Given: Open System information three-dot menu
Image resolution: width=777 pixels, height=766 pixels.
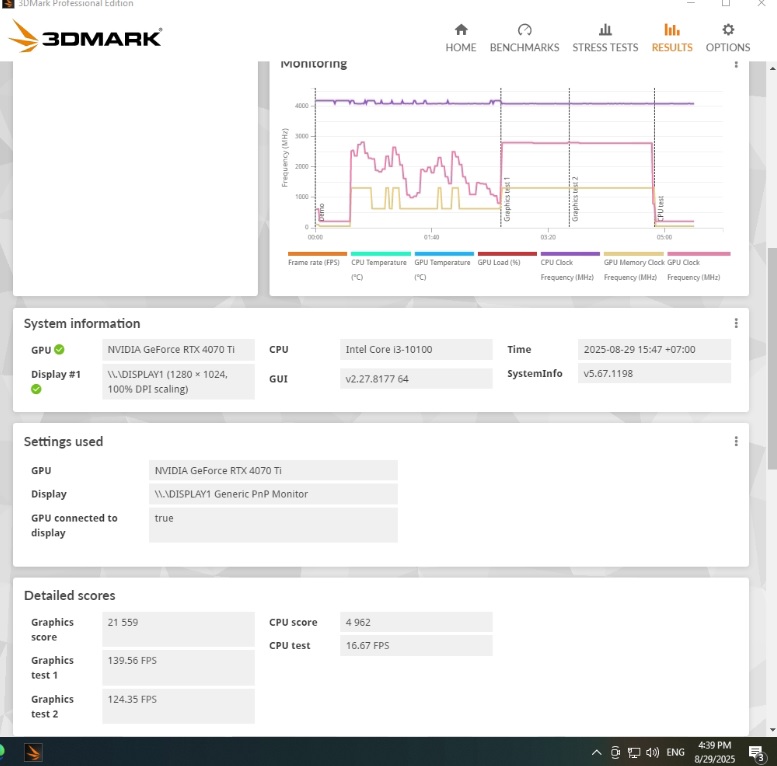Looking at the screenshot, I should pyautogui.click(x=736, y=323).
